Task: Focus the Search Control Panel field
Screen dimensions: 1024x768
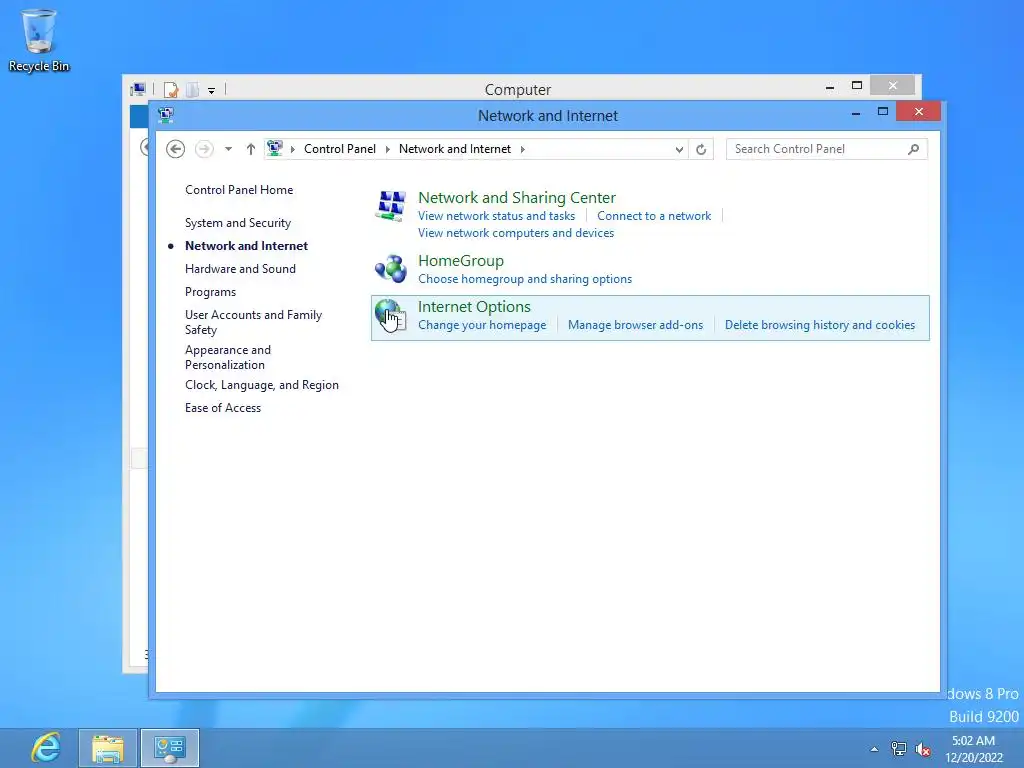Action: 816,149
